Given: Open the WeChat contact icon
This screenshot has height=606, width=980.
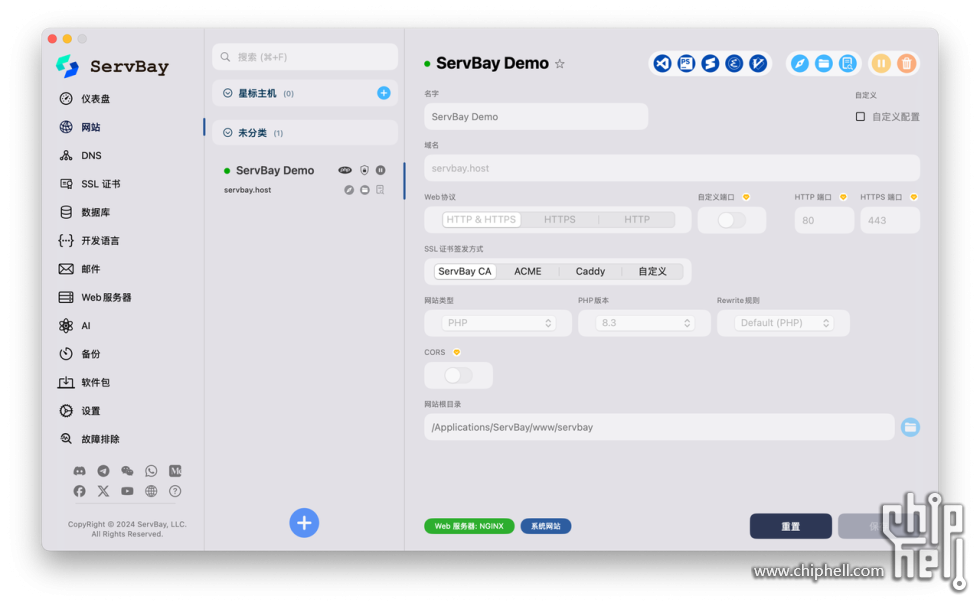Looking at the screenshot, I should pyautogui.click(x=127, y=471).
